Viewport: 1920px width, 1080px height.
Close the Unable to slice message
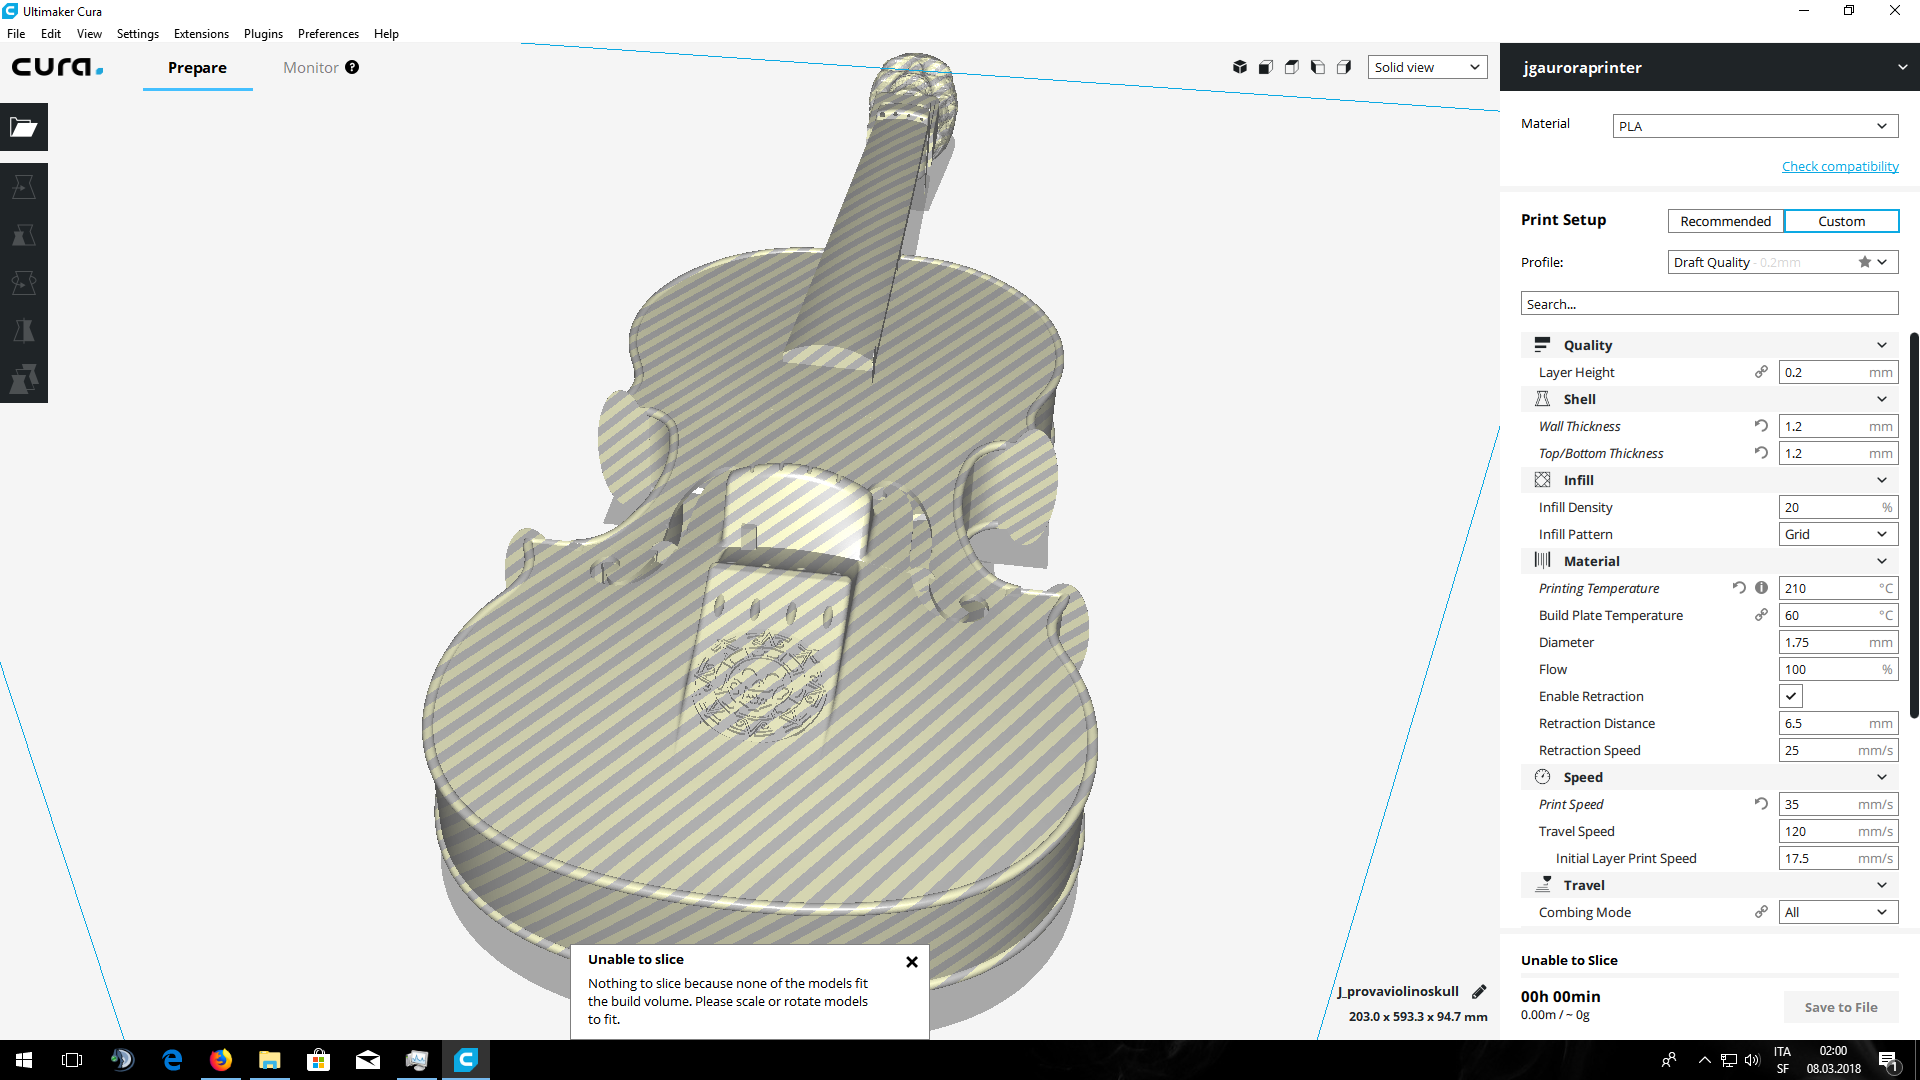point(912,961)
